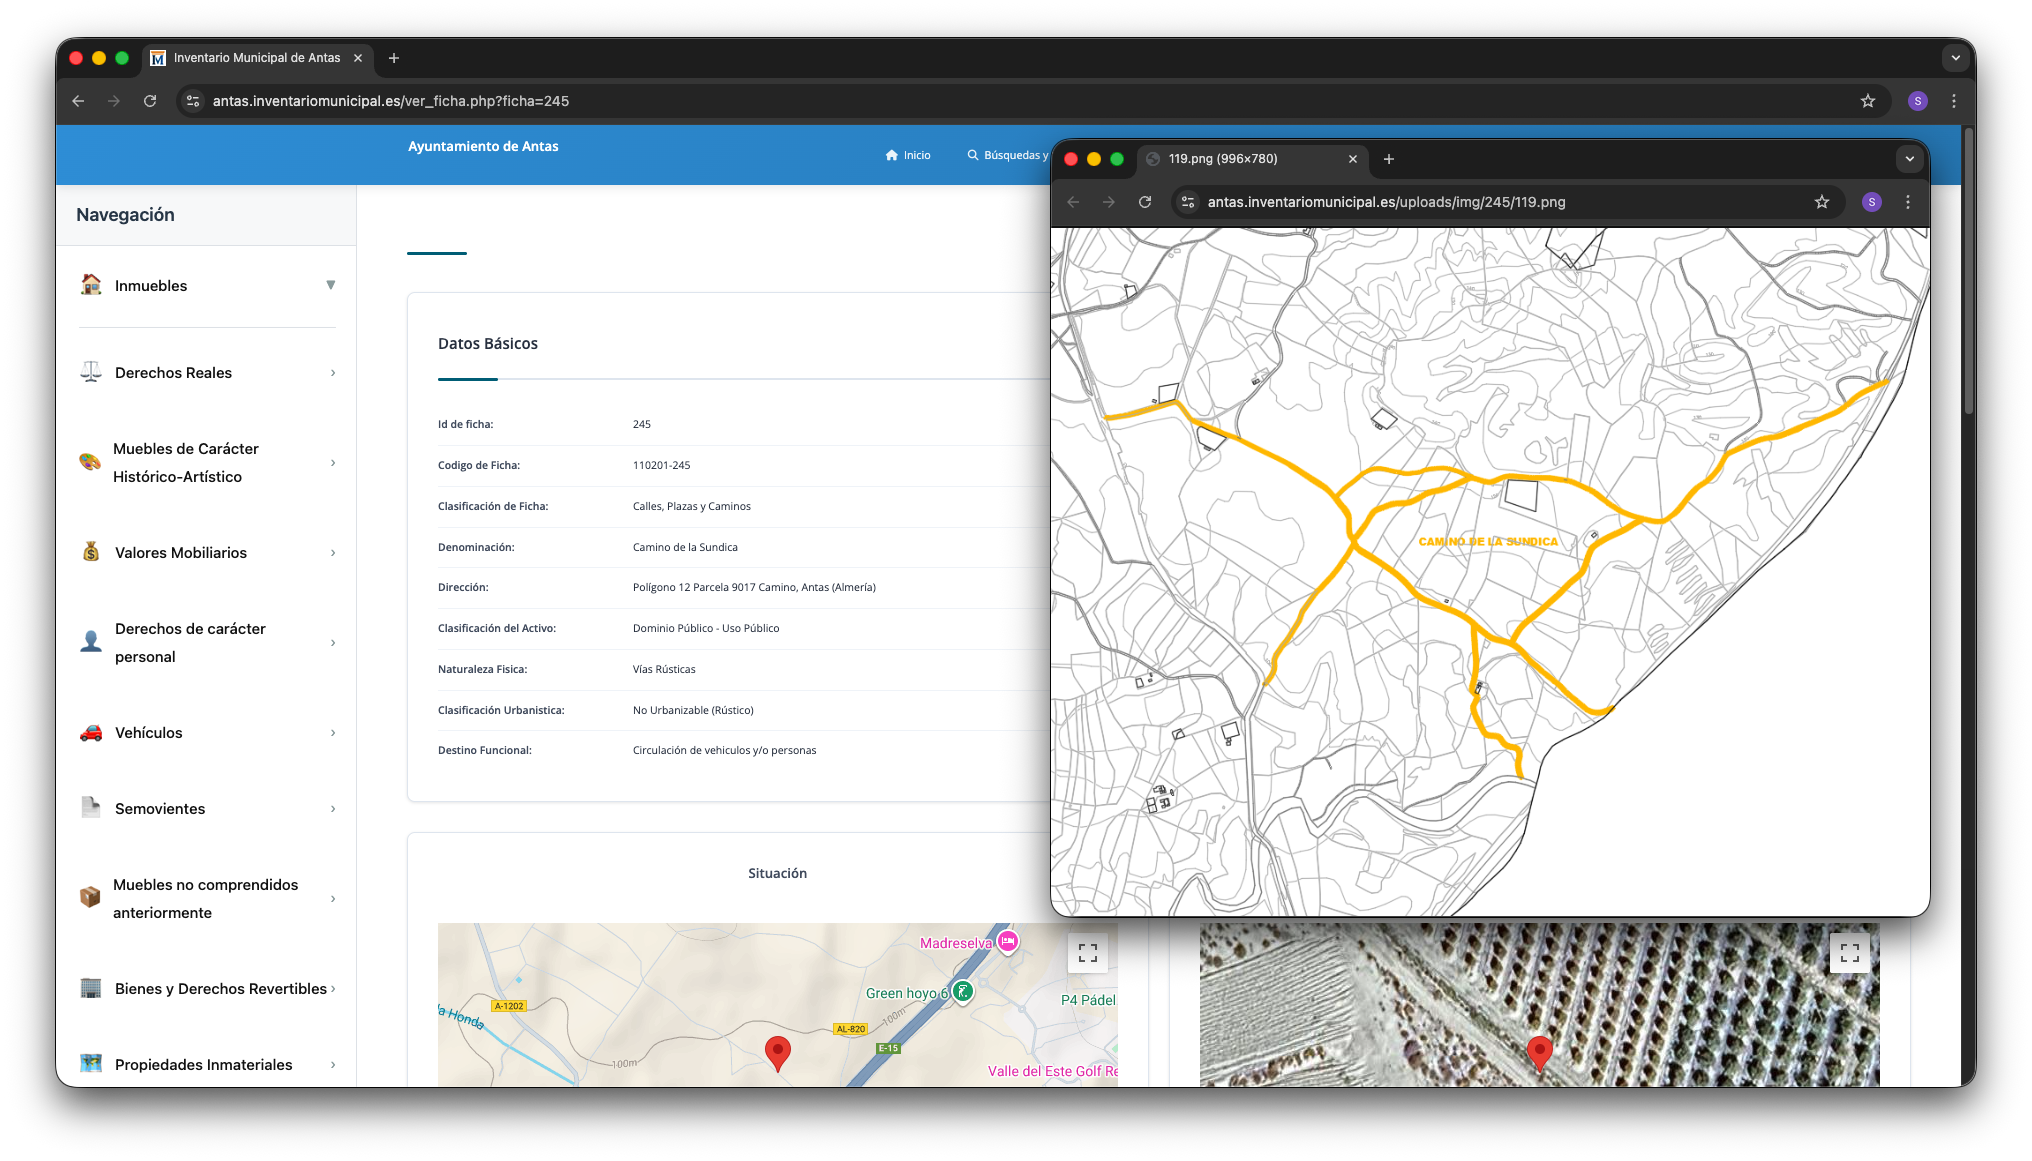This screenshot has height=1161, width=2032.
Task: Click the Vehículos red car icon
Action: click(x=91, y=732)
